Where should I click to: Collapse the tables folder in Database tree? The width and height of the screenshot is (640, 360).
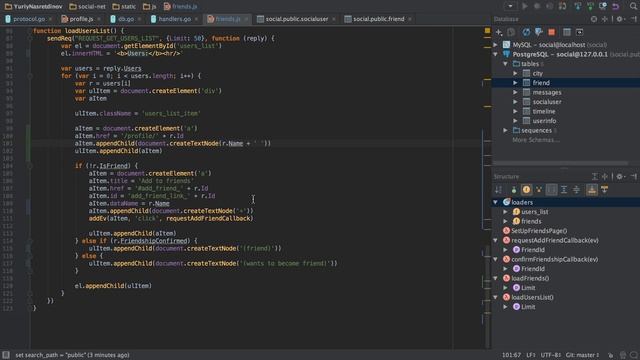coord(506,64)
